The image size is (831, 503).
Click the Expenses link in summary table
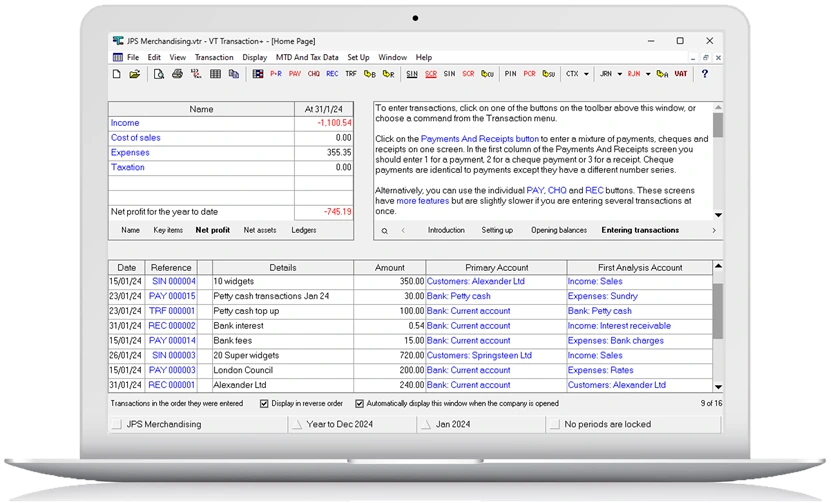click(130, 153)
